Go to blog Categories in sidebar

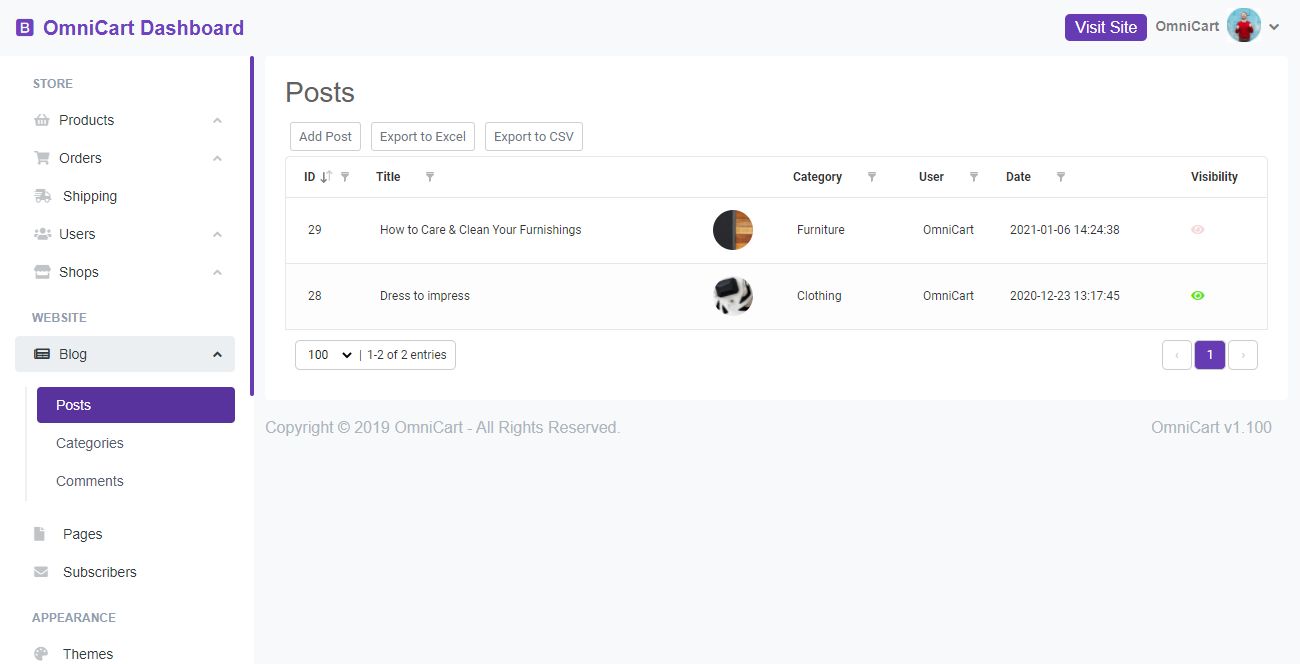point(90,443)
